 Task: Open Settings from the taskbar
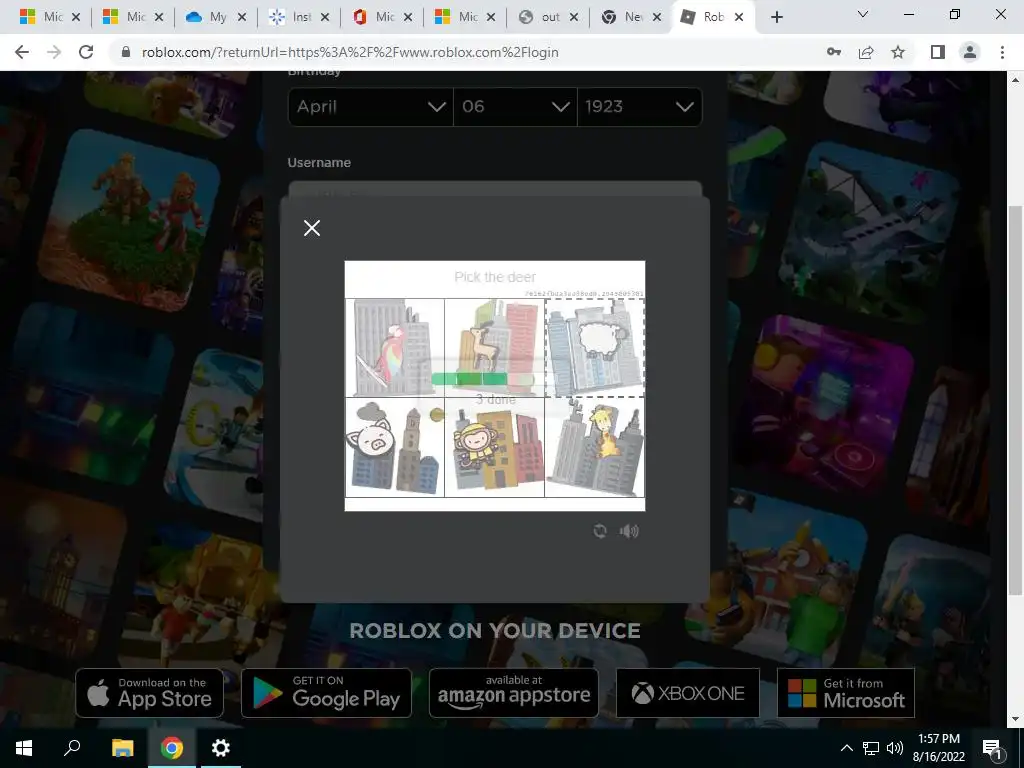[x=221, y=748]
